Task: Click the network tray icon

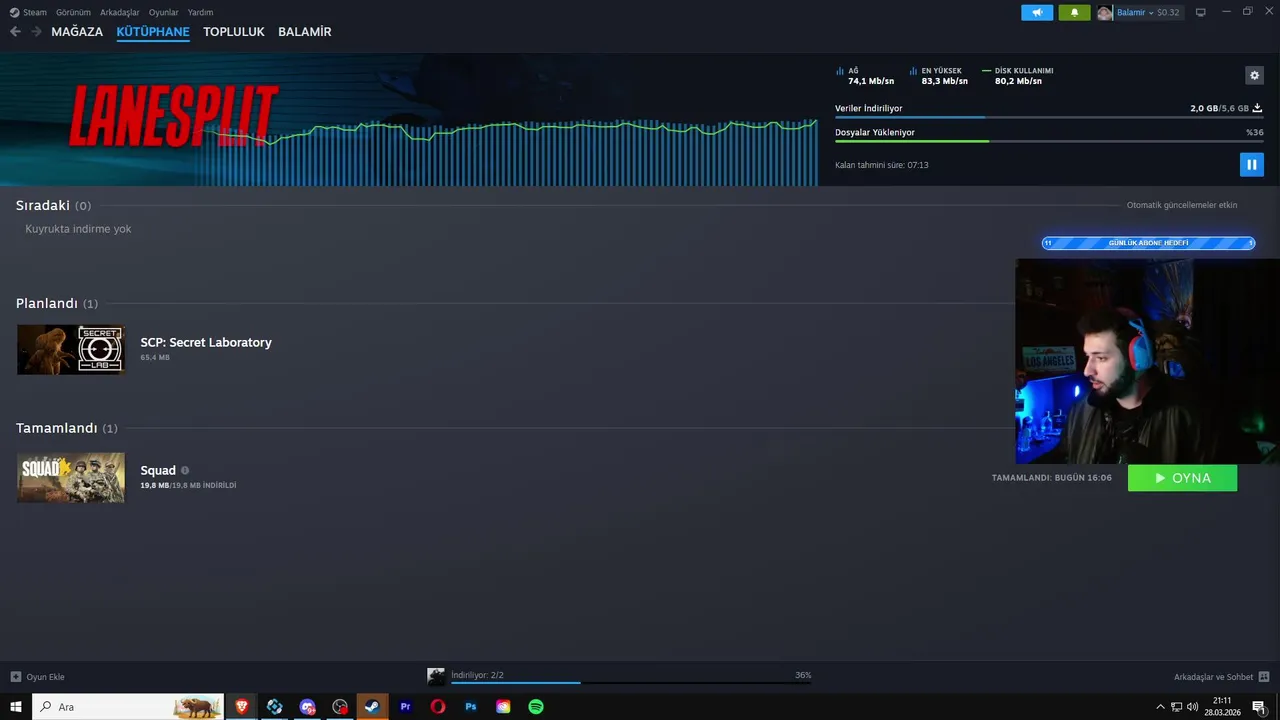Action: [x=1176, y=707]
